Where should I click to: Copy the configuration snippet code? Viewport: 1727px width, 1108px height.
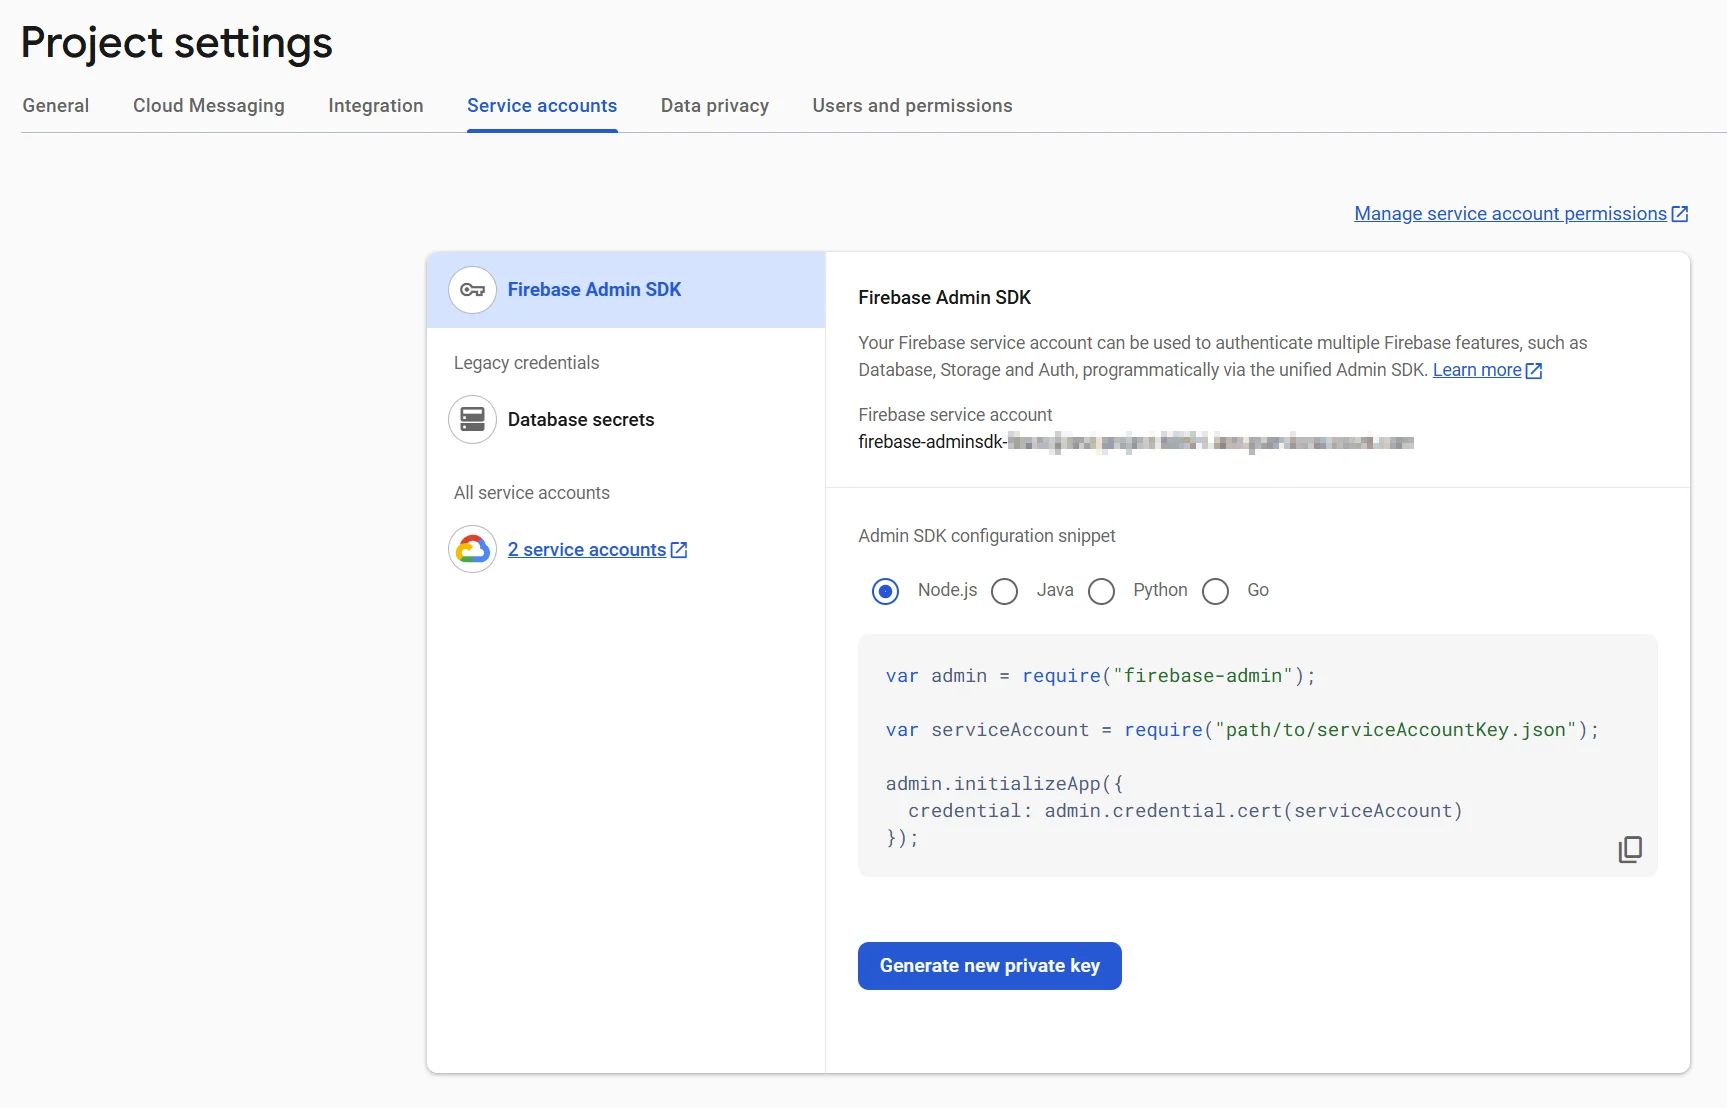(1629, 849)
